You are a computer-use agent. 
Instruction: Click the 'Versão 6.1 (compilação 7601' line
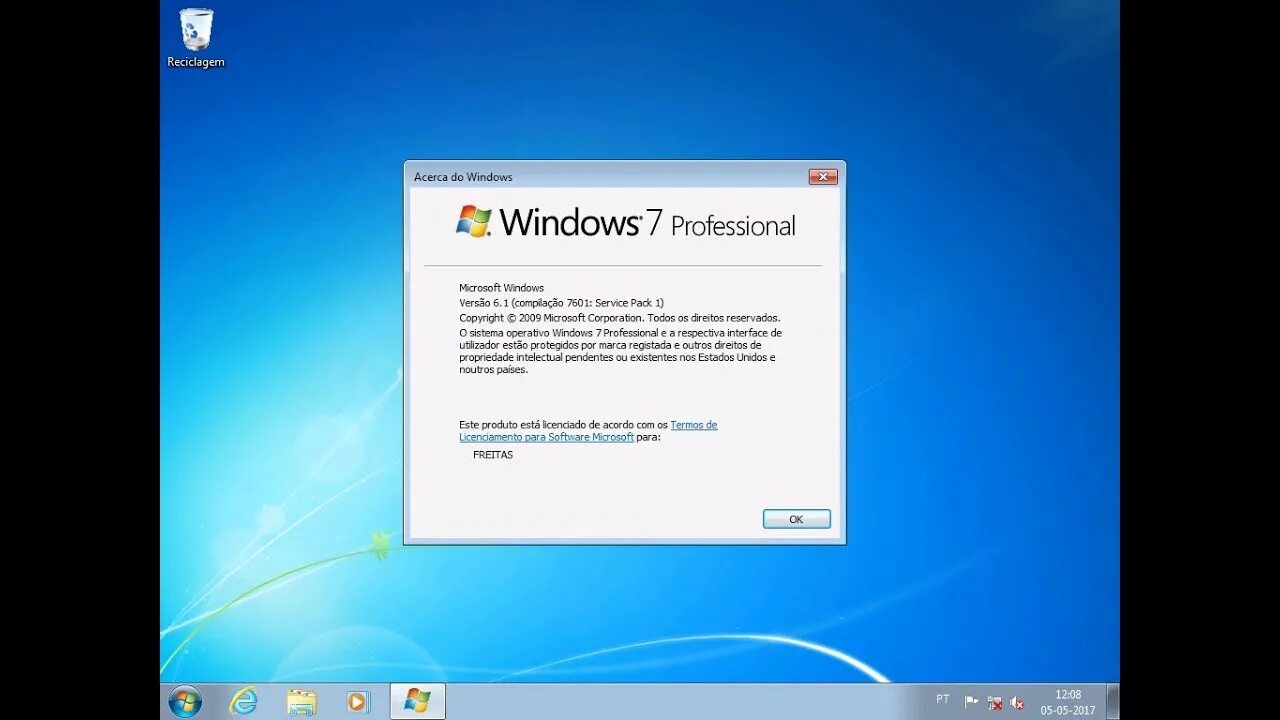coord(561,303)
